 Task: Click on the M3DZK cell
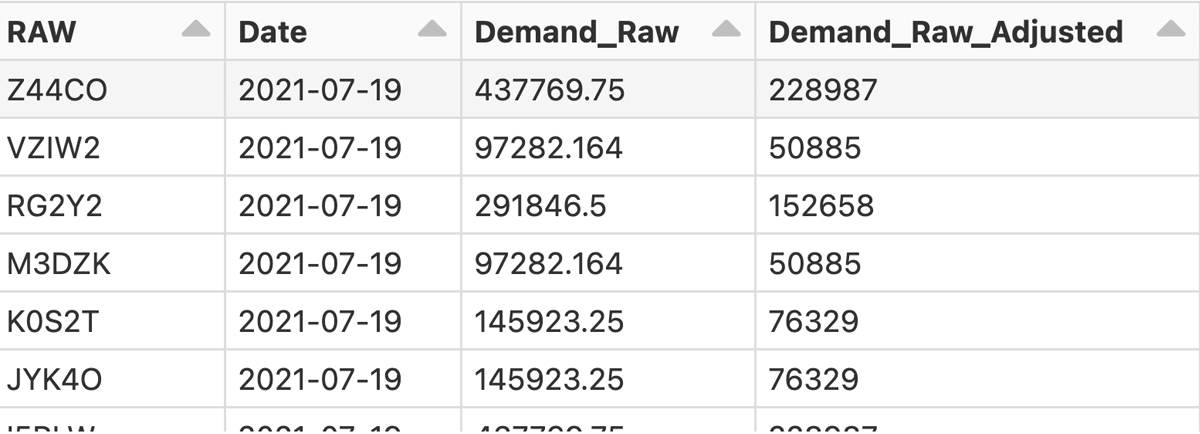pos(56,264)
